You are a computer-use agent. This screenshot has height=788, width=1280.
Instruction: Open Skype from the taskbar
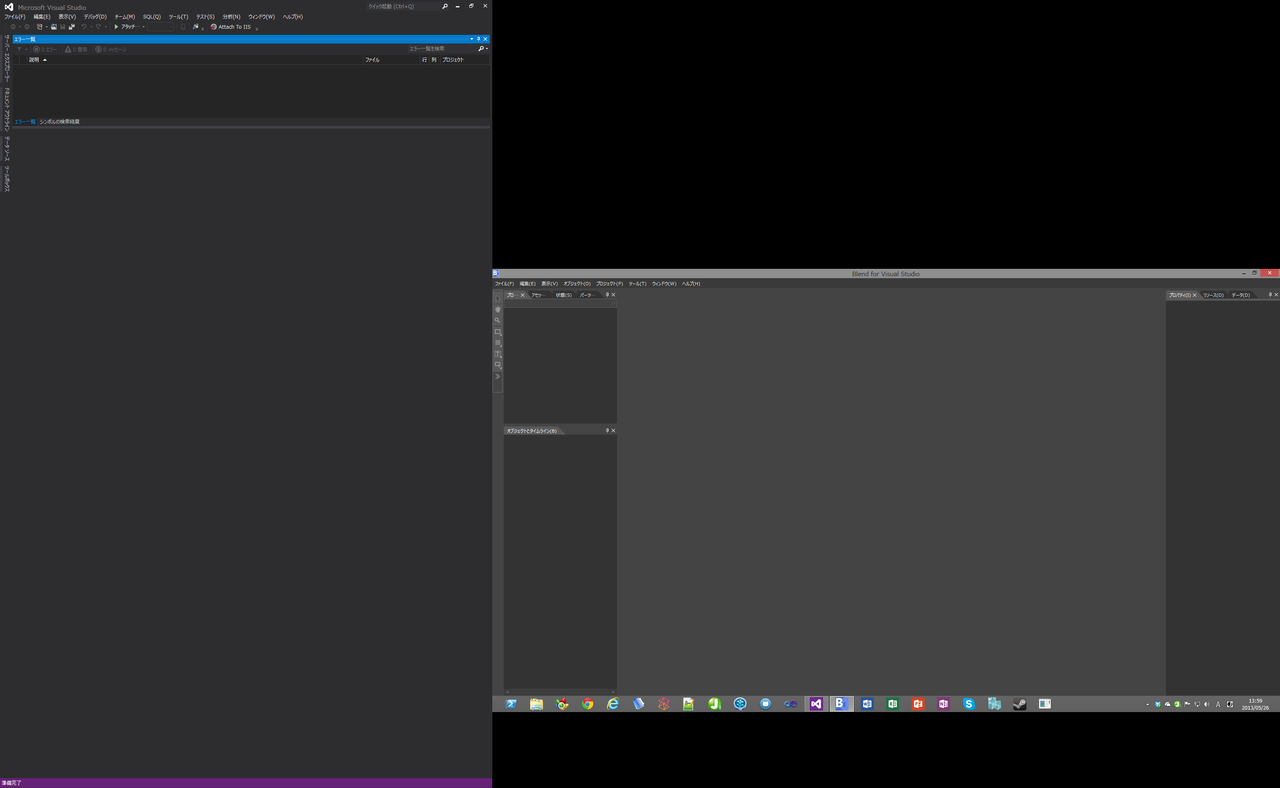coord(968,704)
